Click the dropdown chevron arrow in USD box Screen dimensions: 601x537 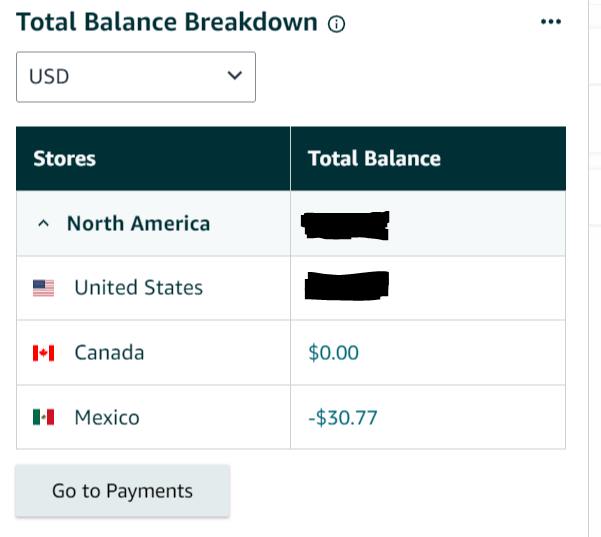[x=235, y=75]
